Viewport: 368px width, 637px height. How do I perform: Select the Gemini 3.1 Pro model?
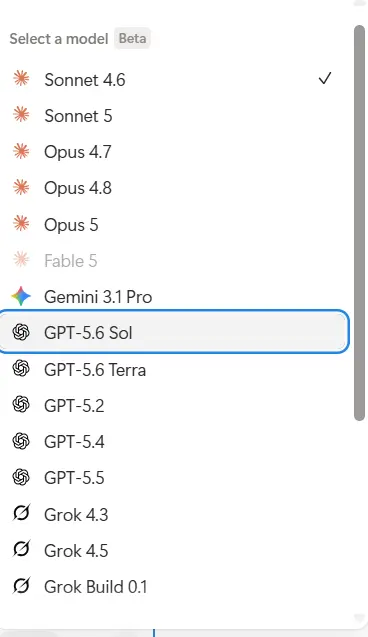coord(174,297)
